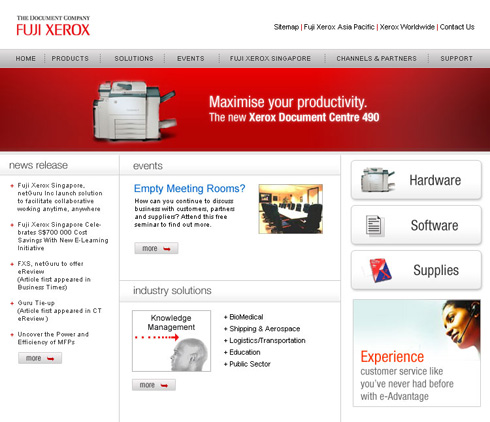490x422 pixels.
Task: Click the more button under news release
Action: click(40, 358)
